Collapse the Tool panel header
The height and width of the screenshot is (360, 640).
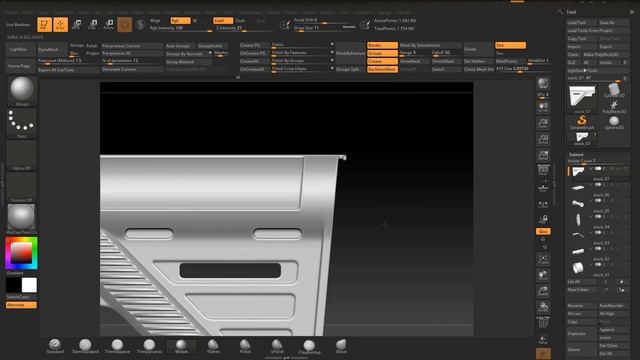[x=571, y=12]
